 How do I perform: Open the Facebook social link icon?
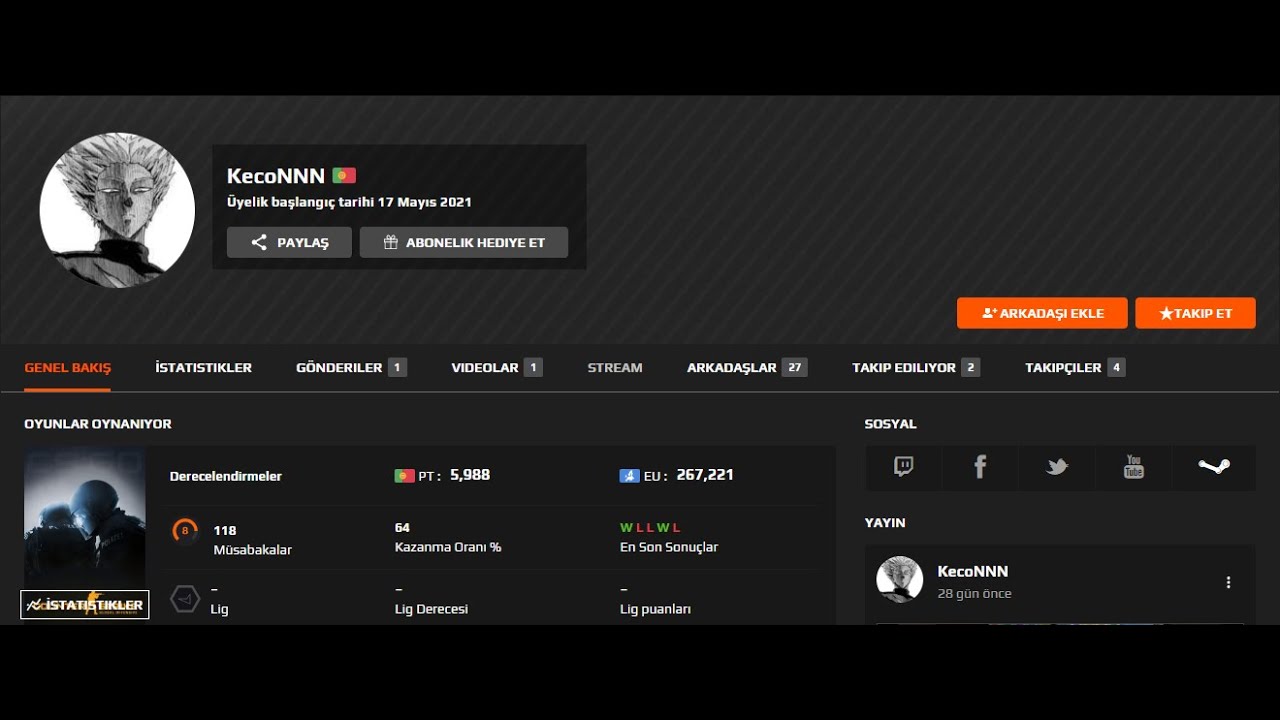click(980, 467)
